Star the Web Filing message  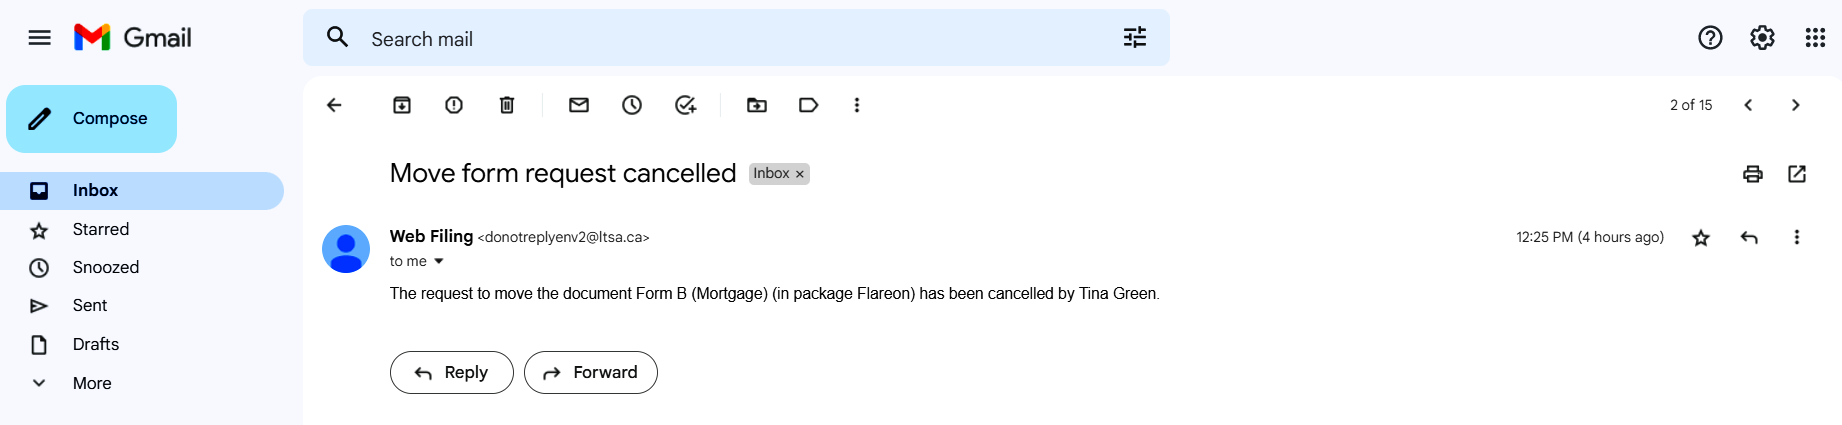[x=1701, y=238]
